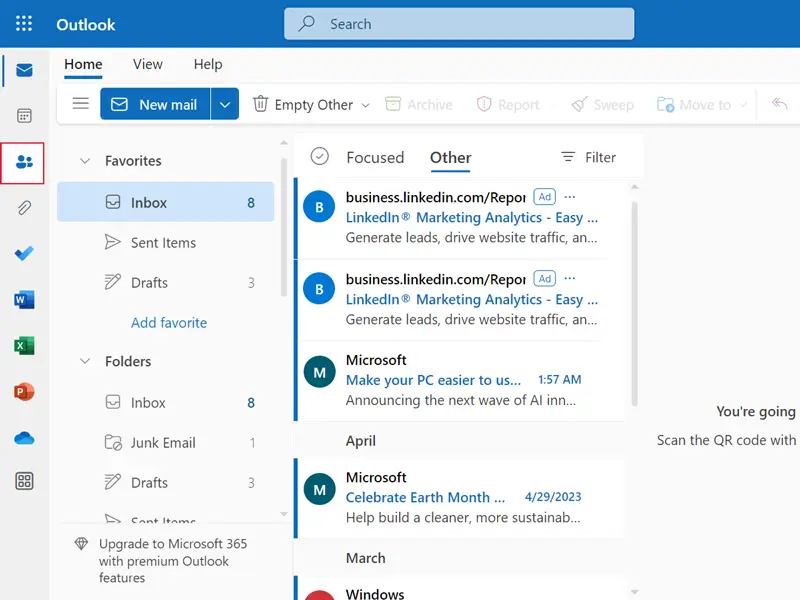Switch to the View ribbon tab
The image size is (800, 600).
pyautogui.click(x=147, y=64)
